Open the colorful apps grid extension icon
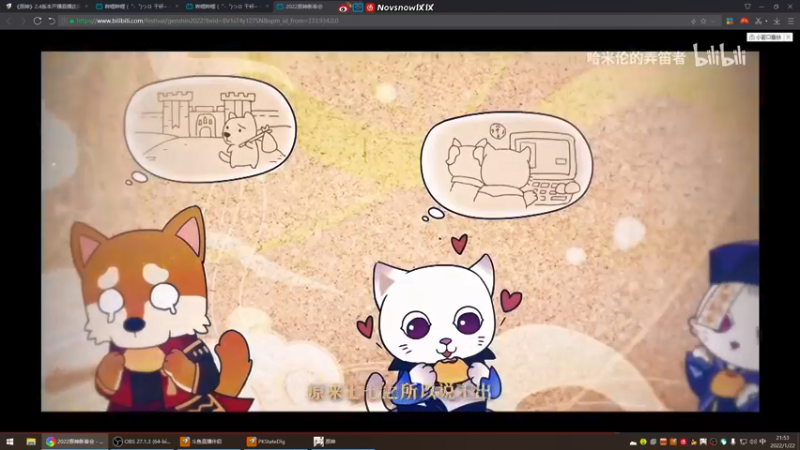The image size is (800, 450). pos(730,21)
